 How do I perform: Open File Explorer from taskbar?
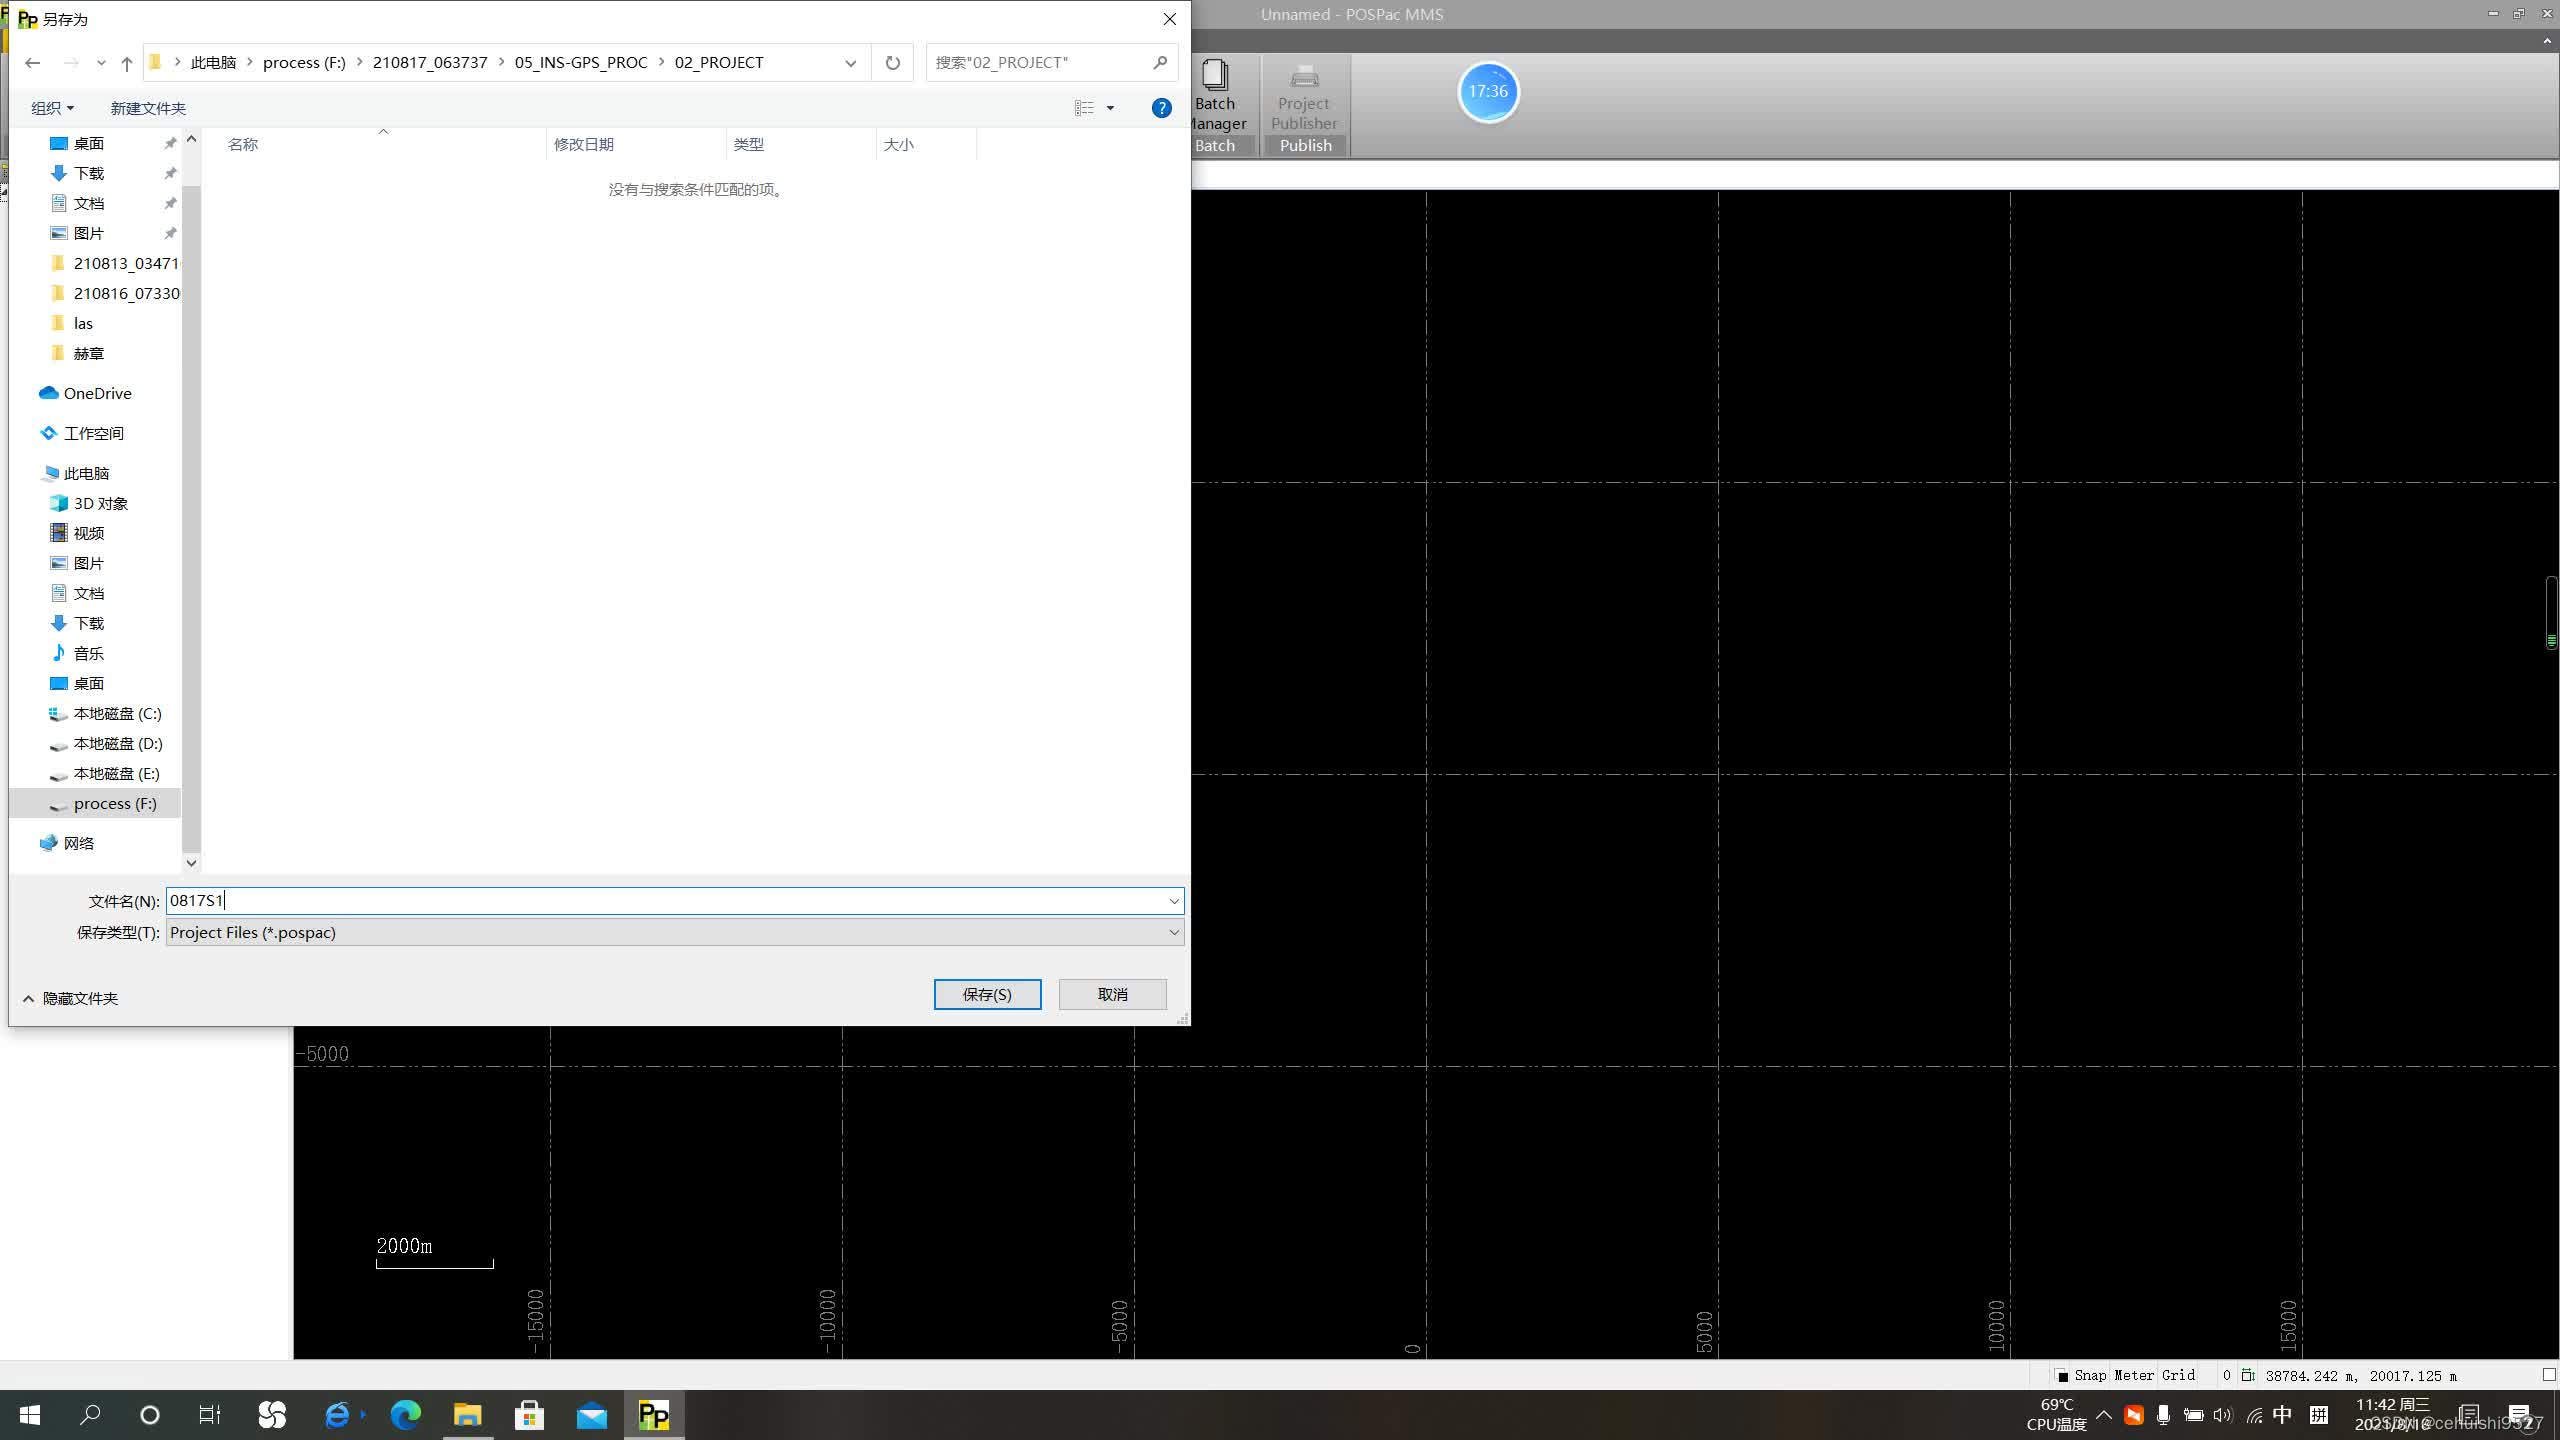point(467,1415)
